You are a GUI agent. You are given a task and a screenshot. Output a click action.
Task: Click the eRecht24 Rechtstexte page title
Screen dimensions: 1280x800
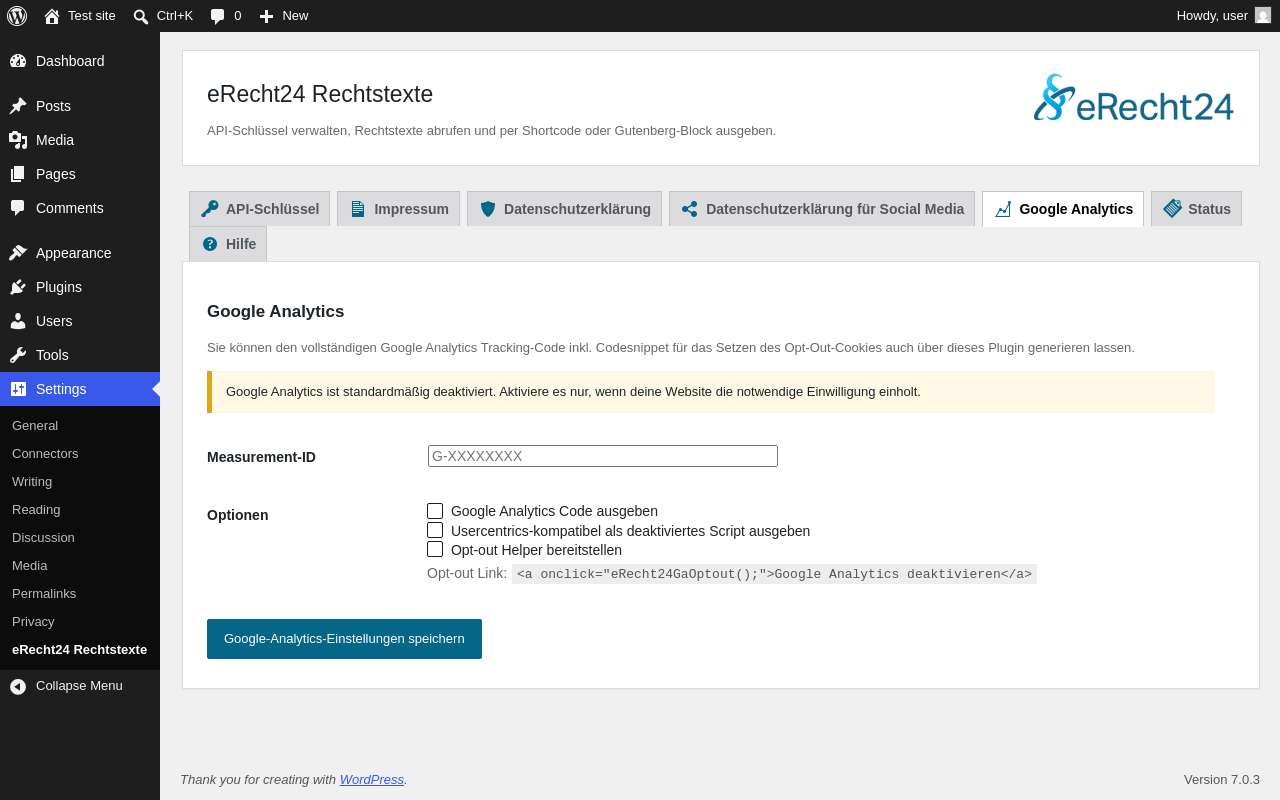click(x=320, y=94)
